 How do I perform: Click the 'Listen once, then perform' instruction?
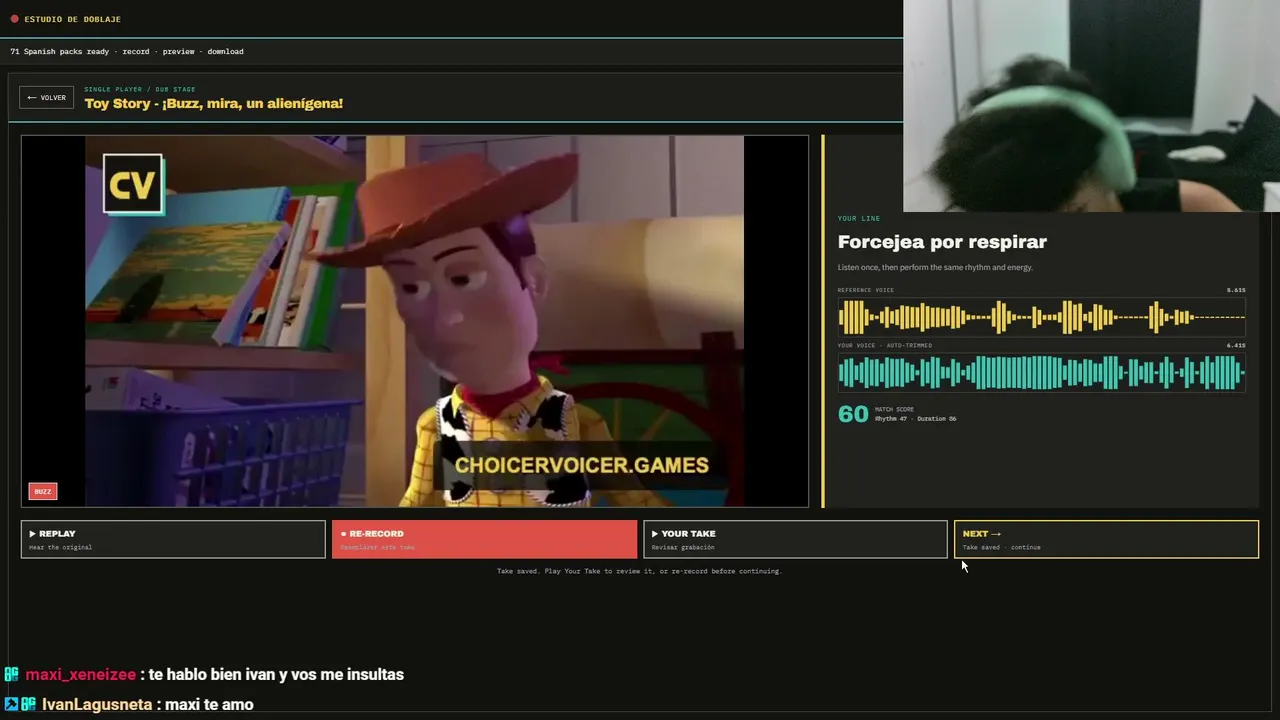[935, 267]
